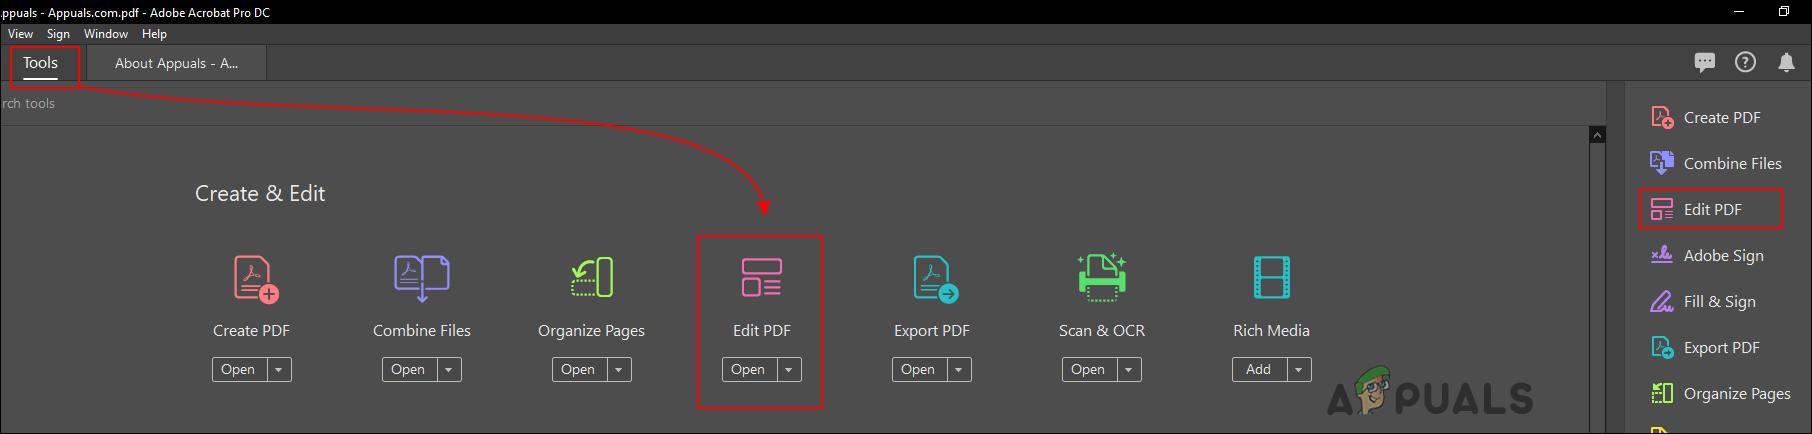Click the Fill & Sign label in the sidebar
1812x434 pixels.
coord(1719,301)
